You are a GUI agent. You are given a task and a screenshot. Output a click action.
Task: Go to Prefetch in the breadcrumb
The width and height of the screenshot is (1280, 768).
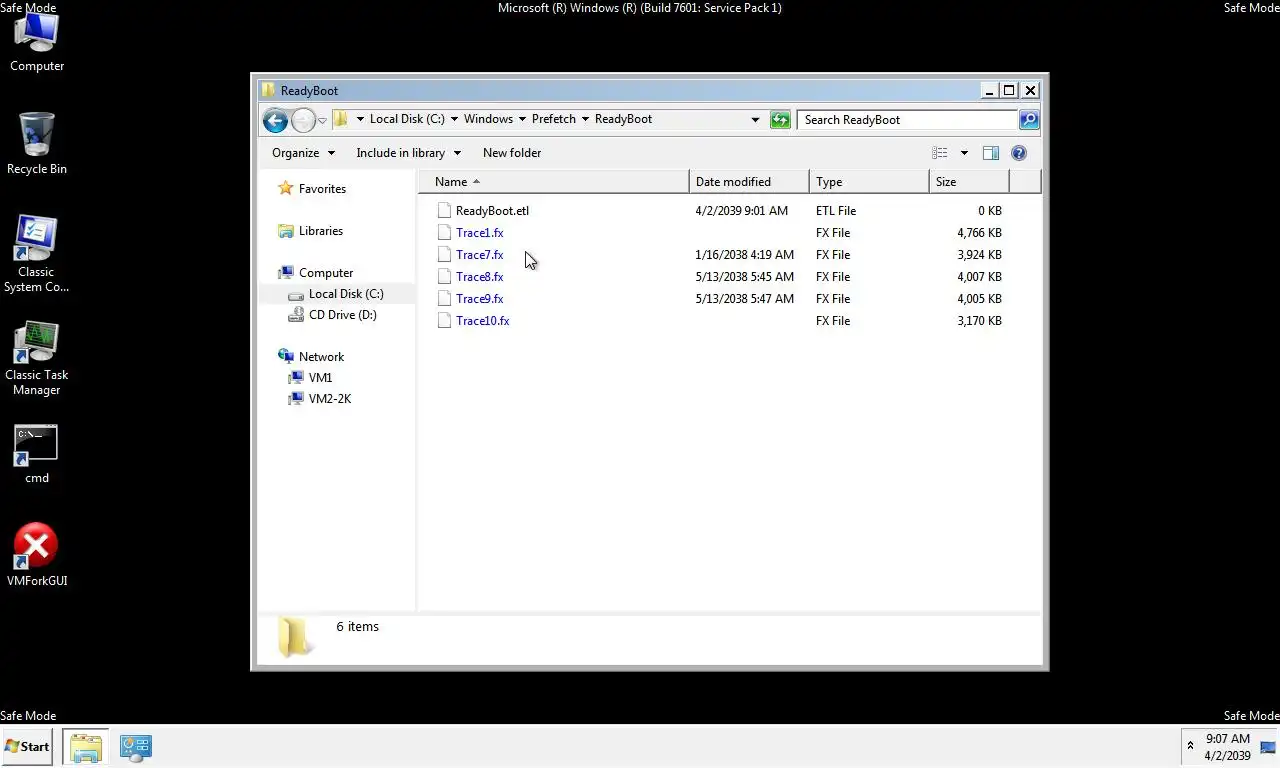tap(554, 119)
